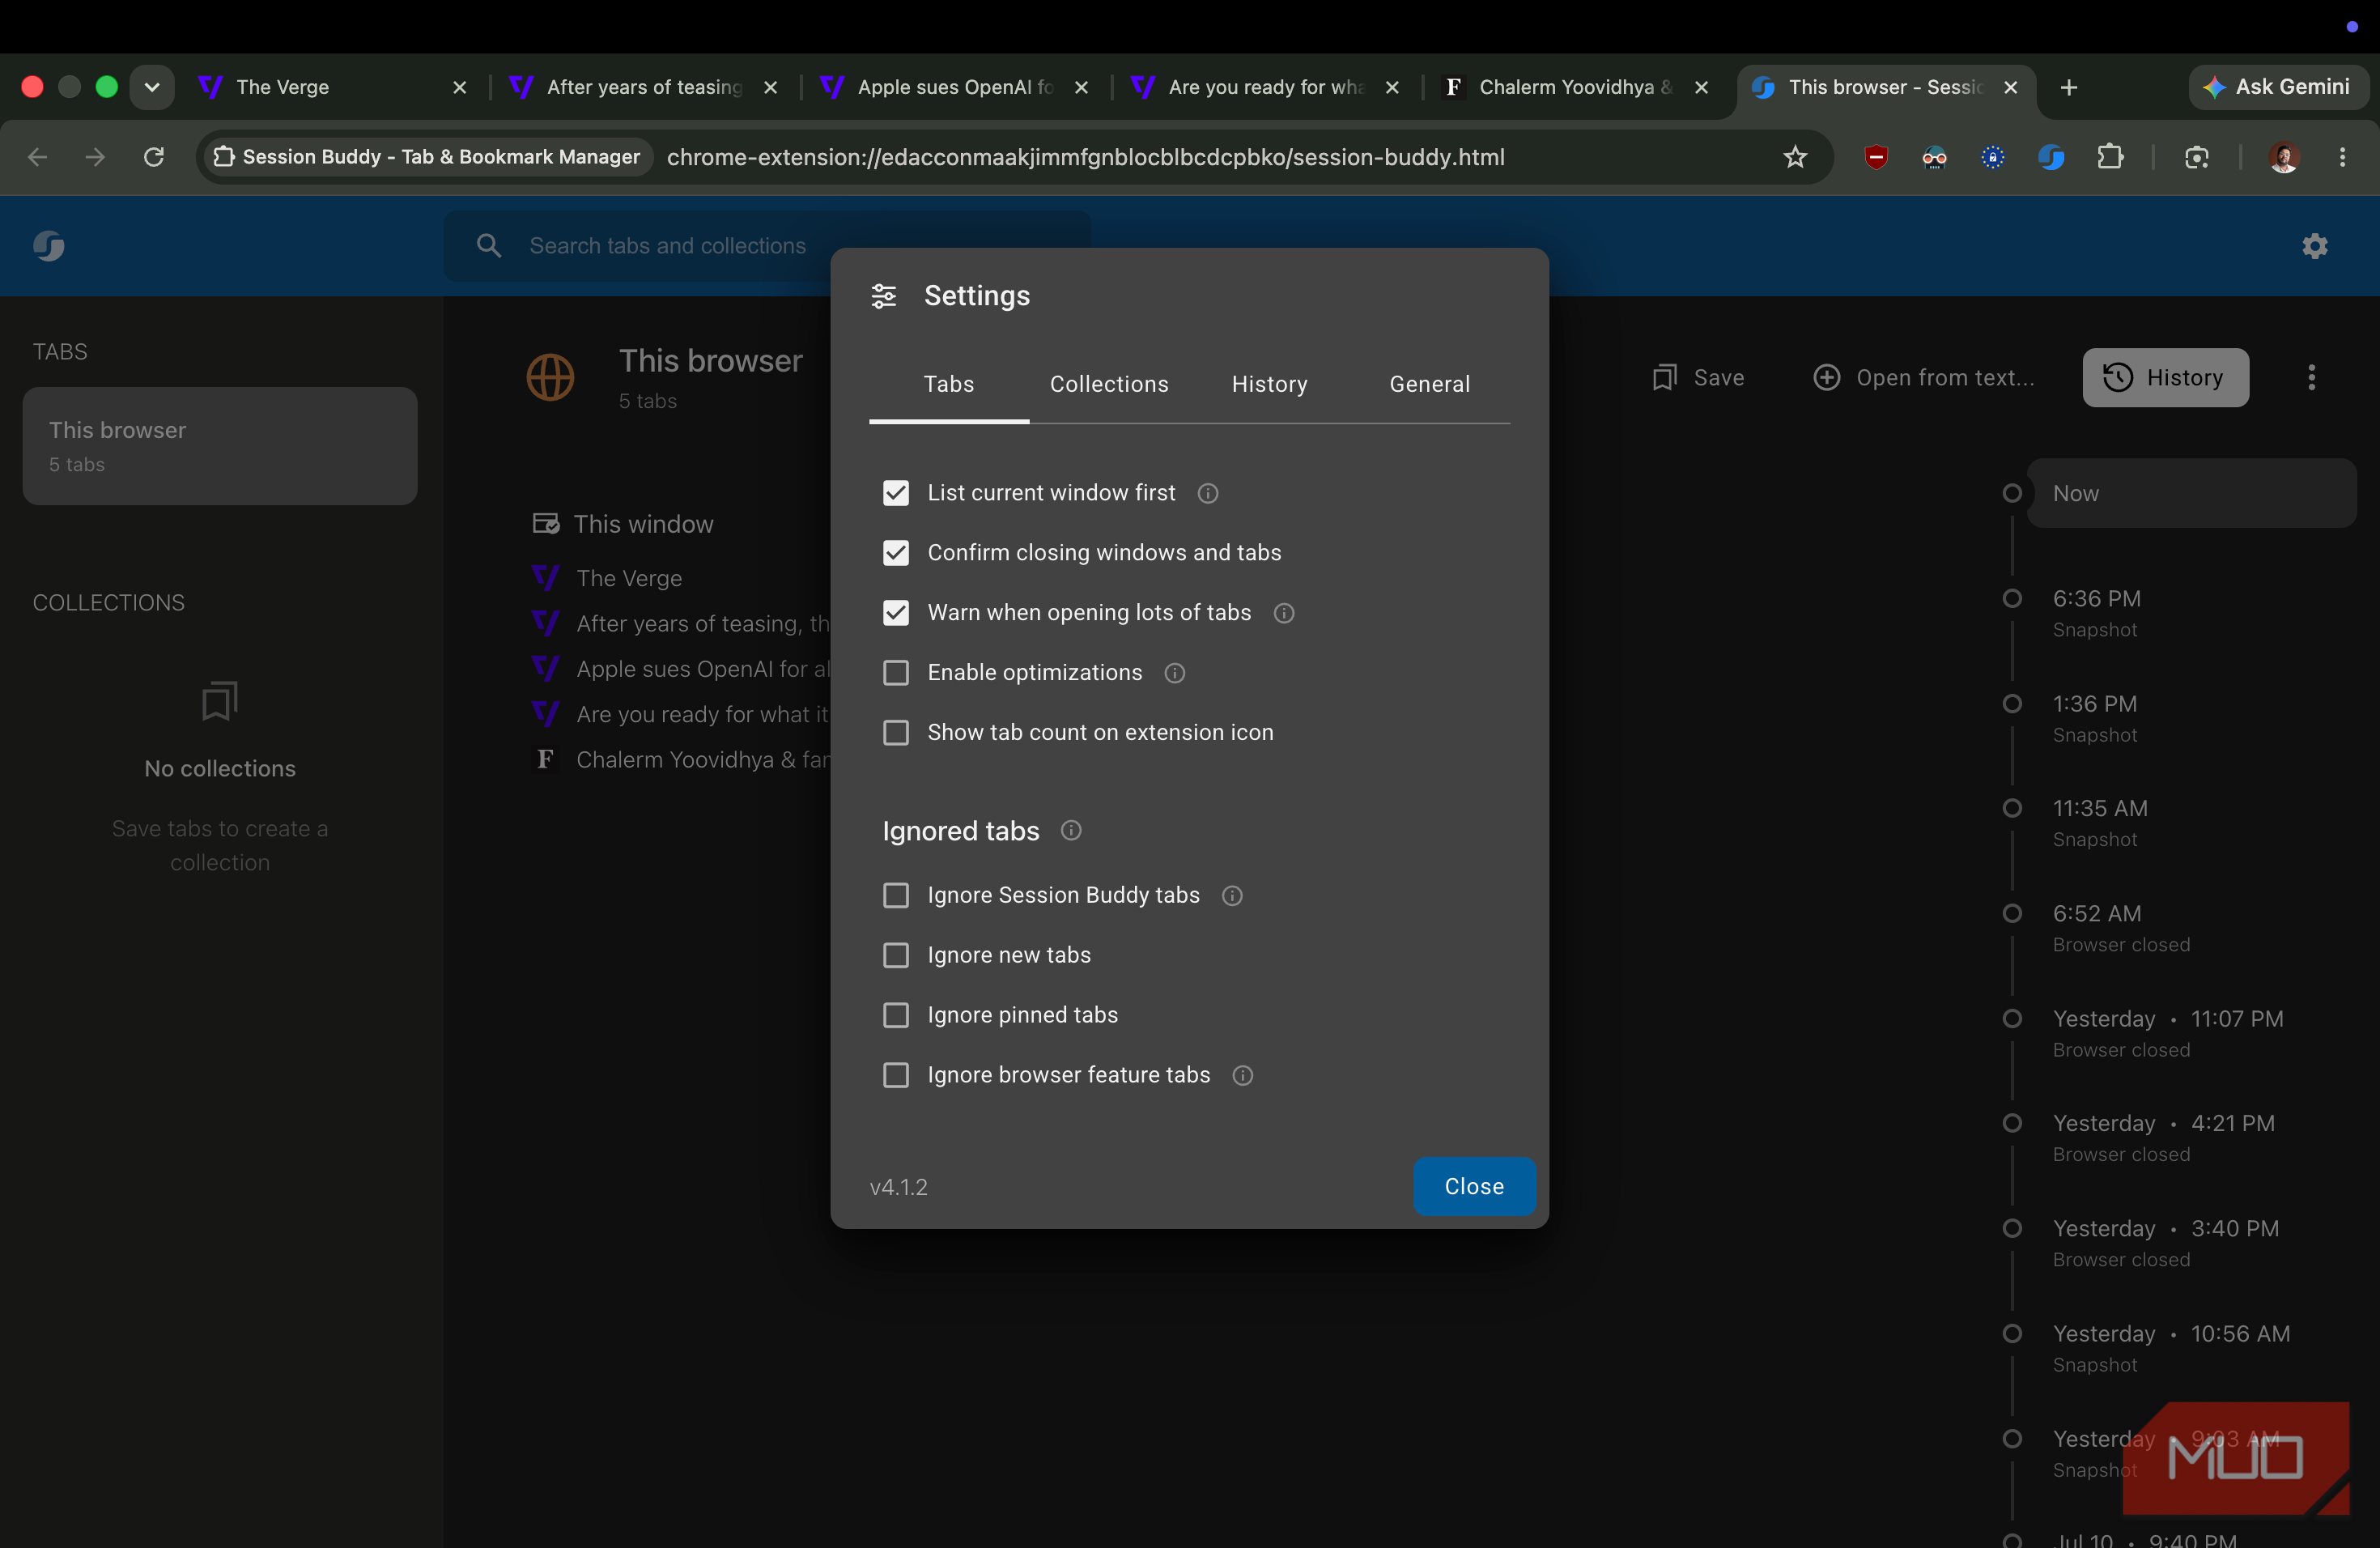Check Ignore pinned tabs

point(896,1016)
